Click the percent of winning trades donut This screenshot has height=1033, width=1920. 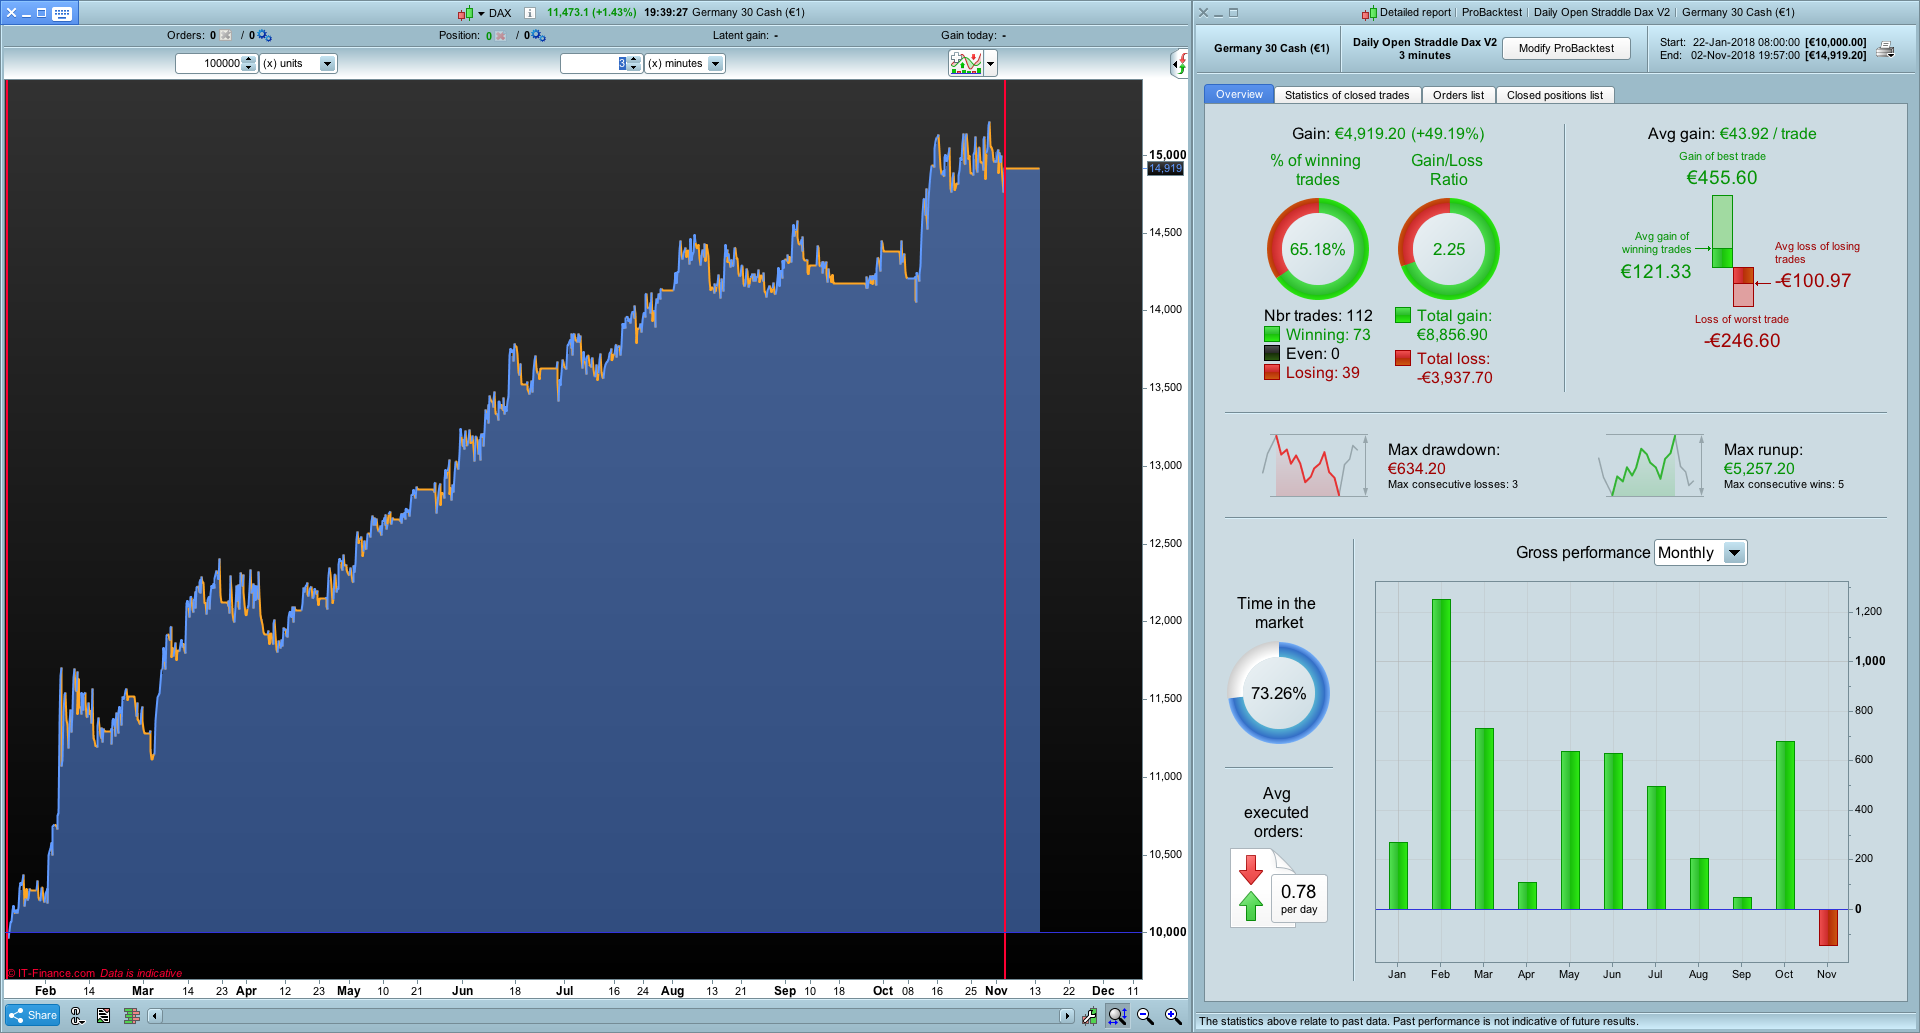tap(1318, 249)
